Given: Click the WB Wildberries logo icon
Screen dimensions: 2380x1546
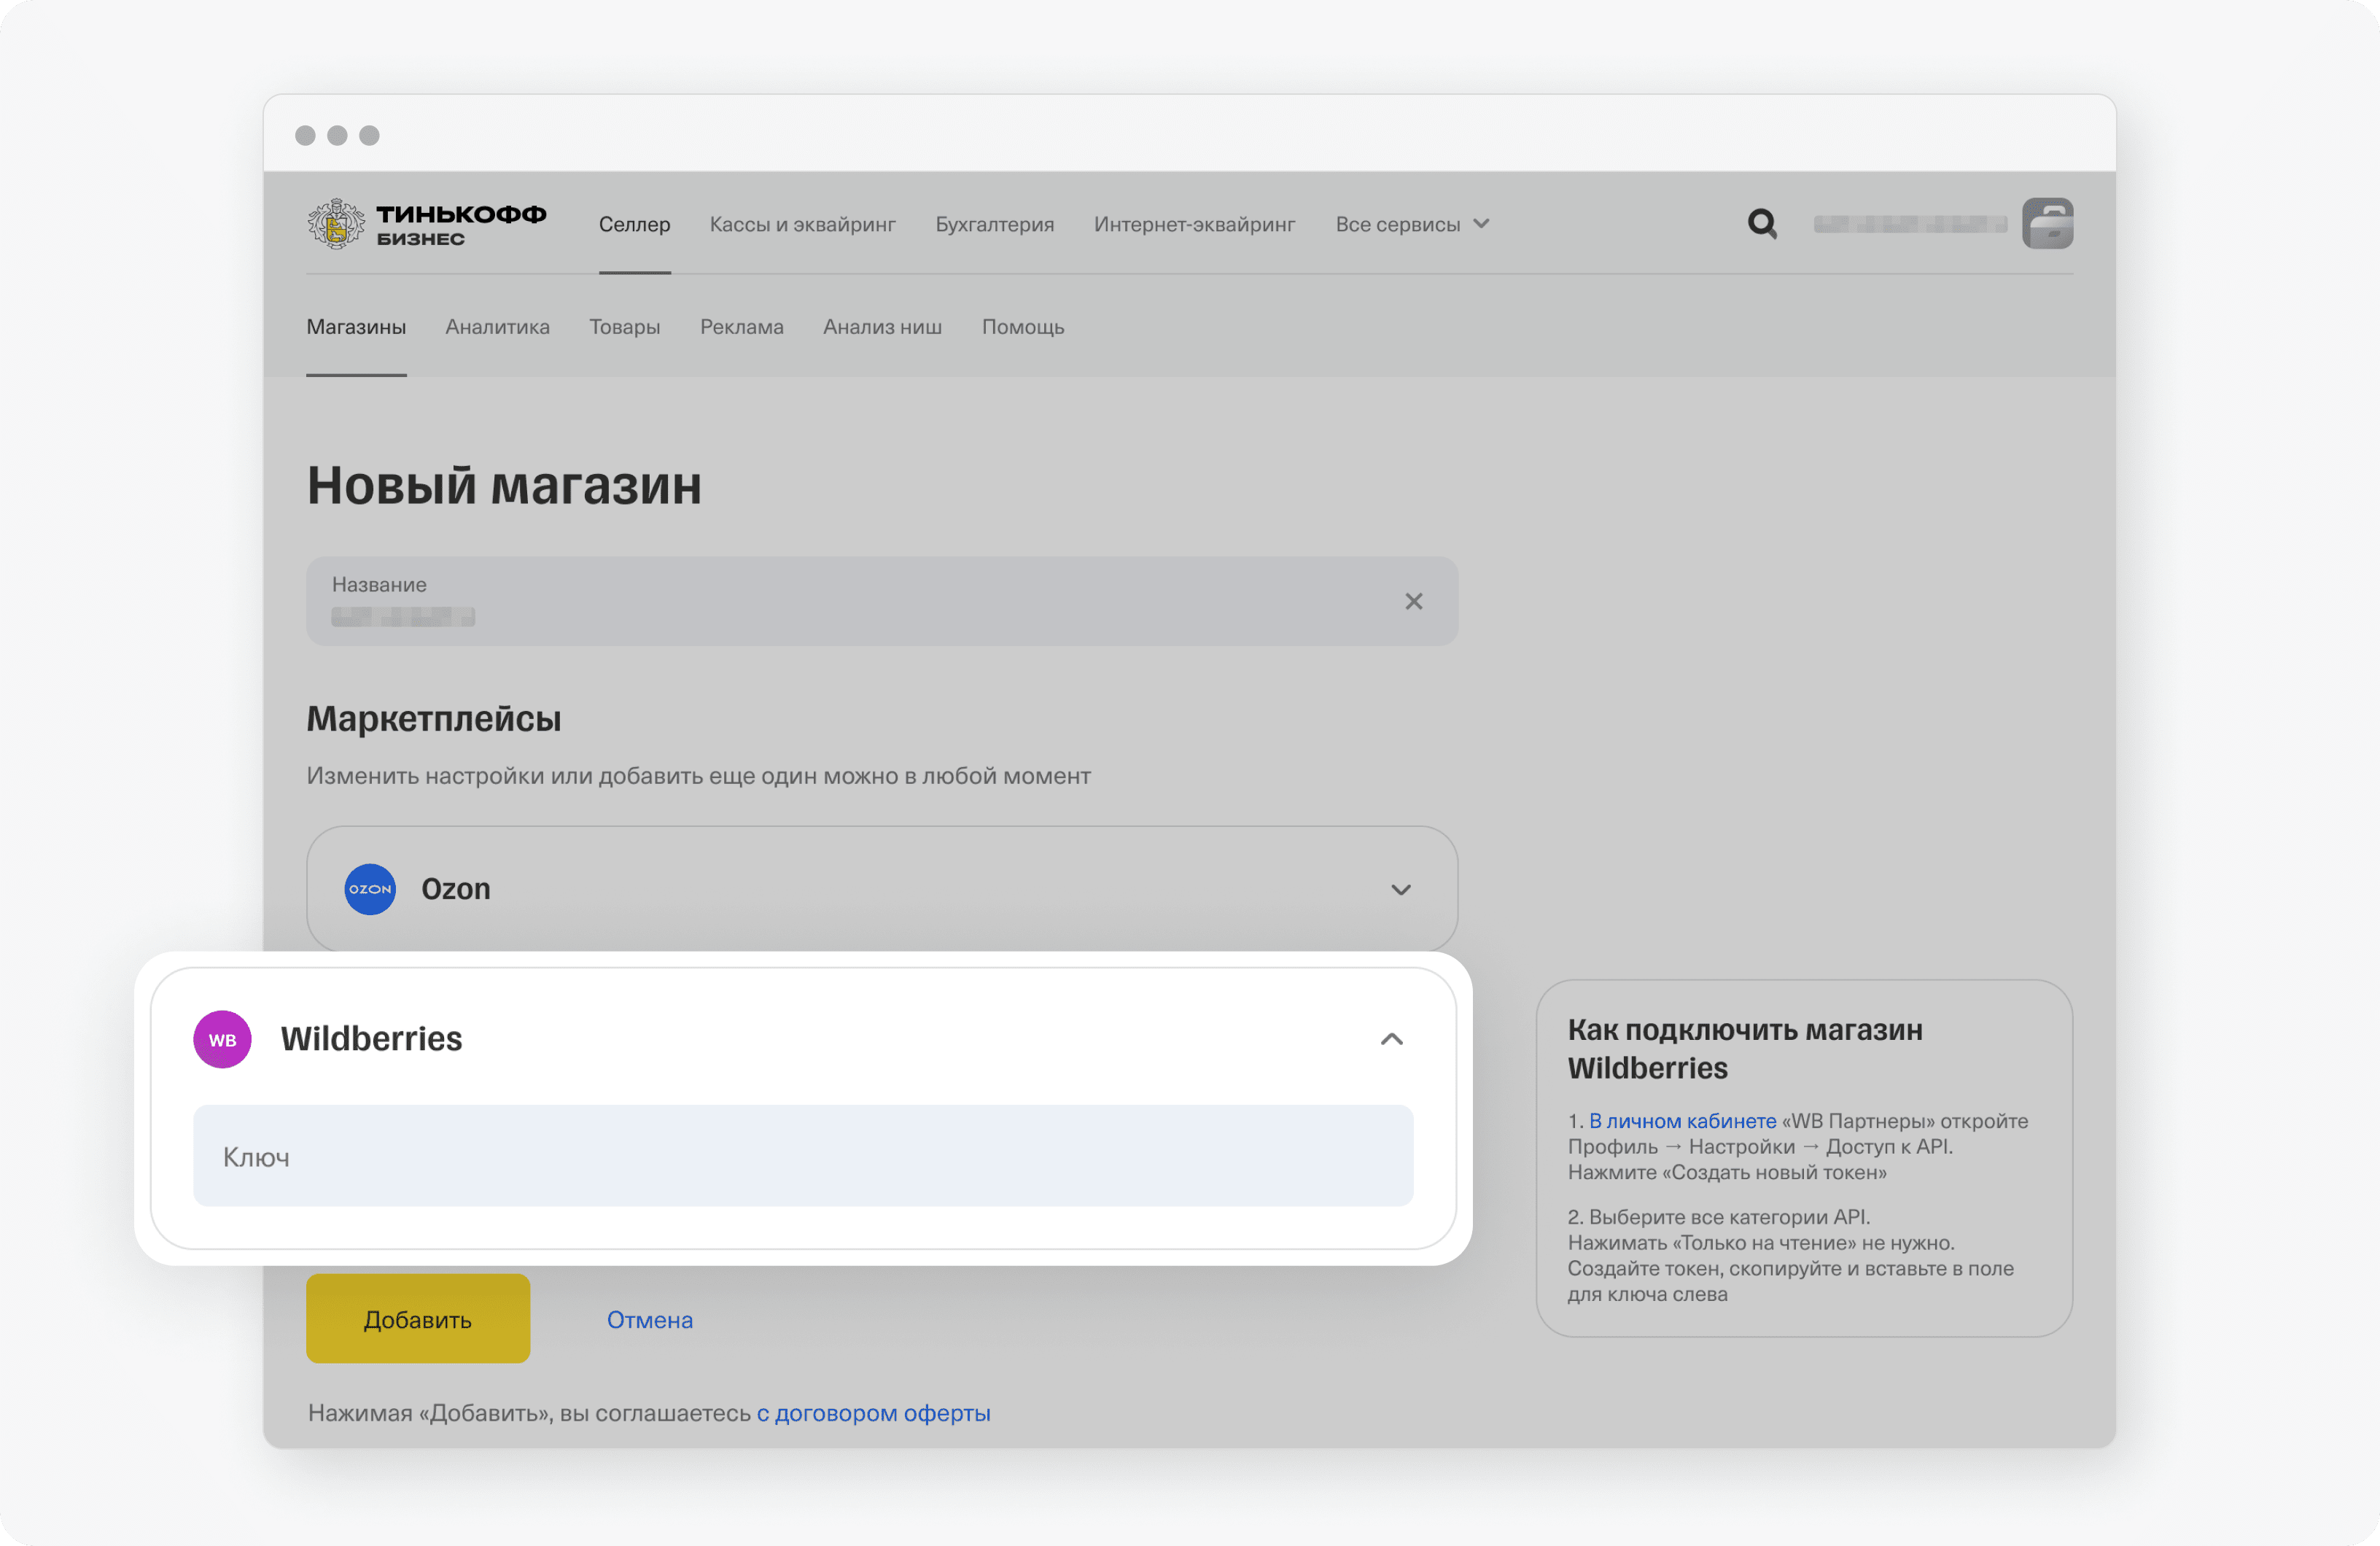Looking at the screenshot, I should [x=222, y=1039].
